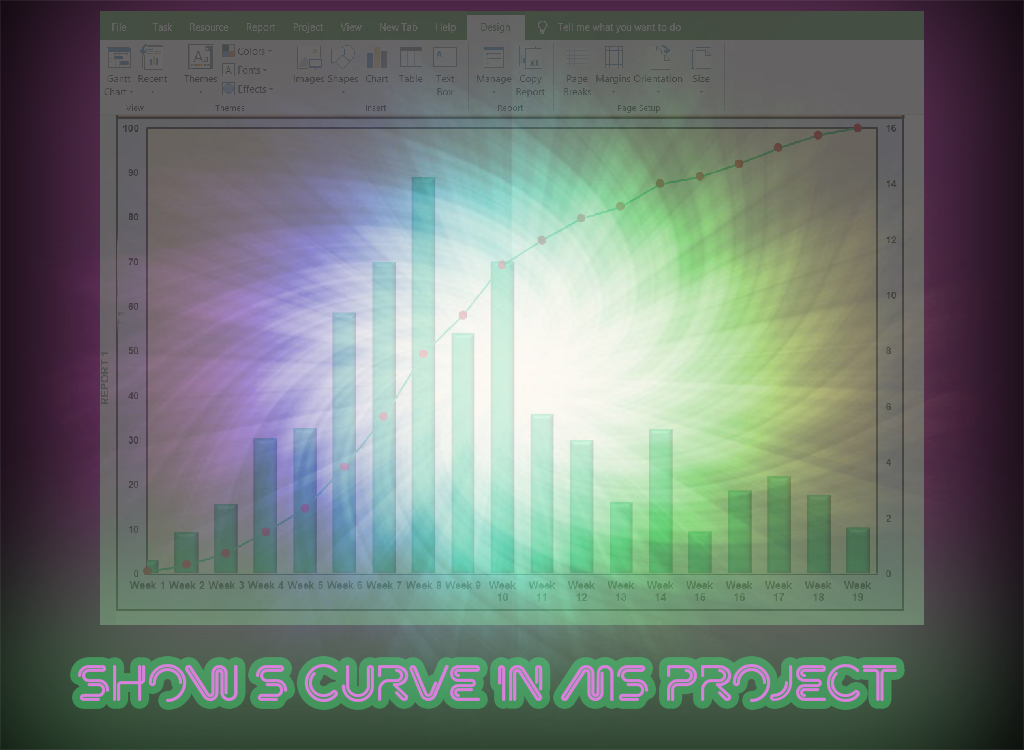Select the Week 7 bar in chart
Image resolution: width=1024 pixels, height=750 pixels.
[x=384, y=417]
